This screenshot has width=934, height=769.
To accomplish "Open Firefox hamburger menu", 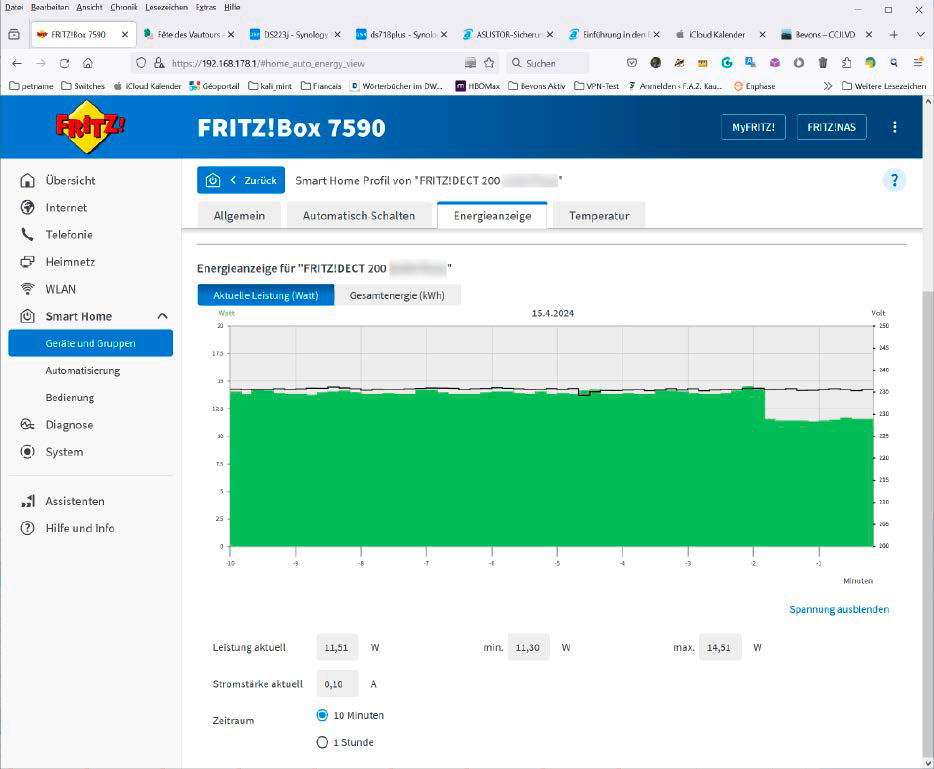I will pos(918,63).
